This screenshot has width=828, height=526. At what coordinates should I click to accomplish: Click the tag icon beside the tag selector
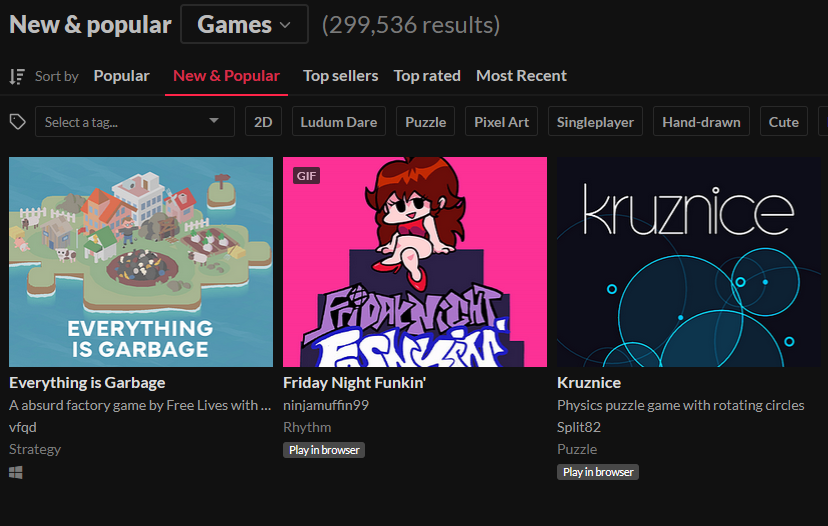(17, 122)
